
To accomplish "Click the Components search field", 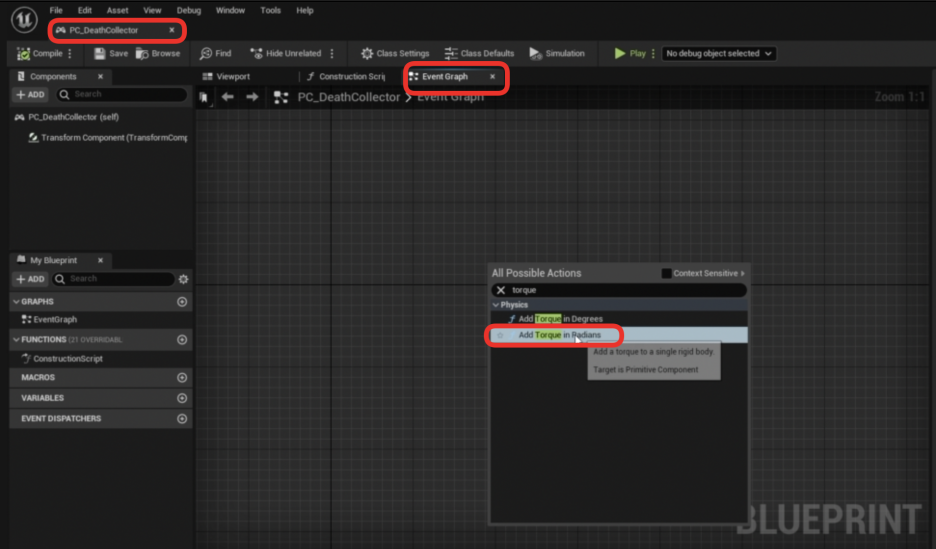I will click(122, 94).
